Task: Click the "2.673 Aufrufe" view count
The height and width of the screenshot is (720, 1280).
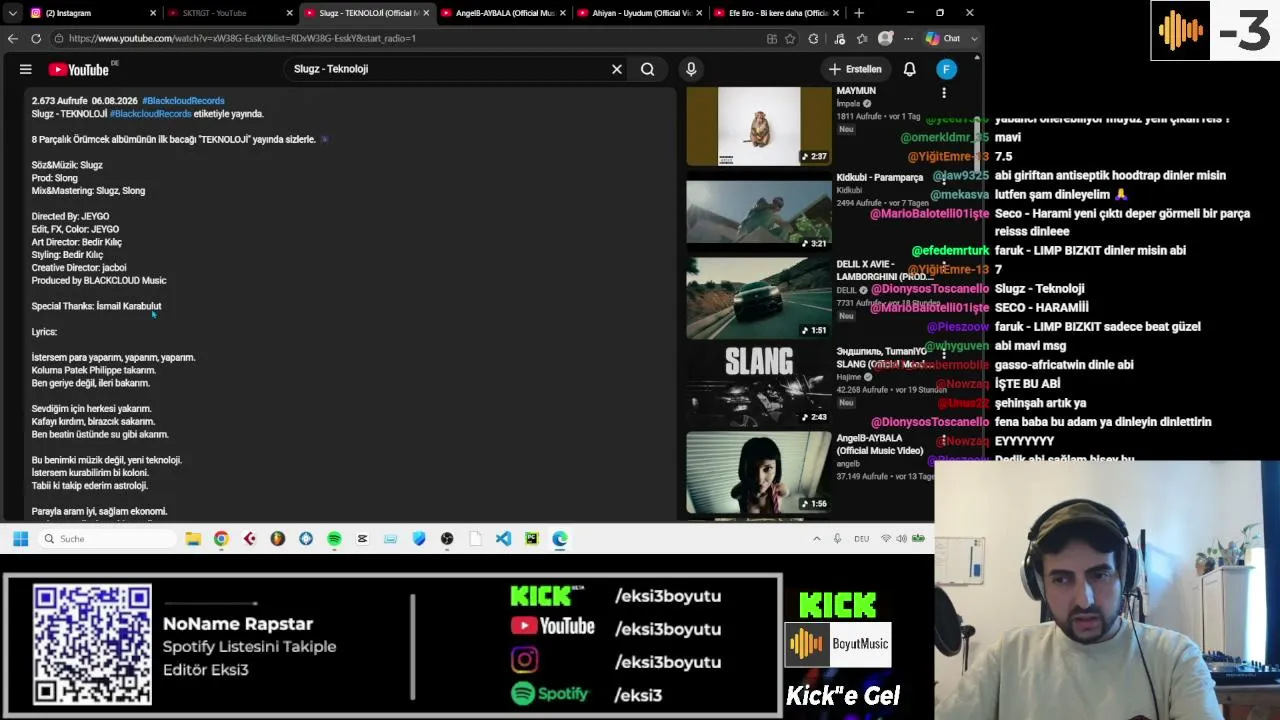Action: point(59,101)
